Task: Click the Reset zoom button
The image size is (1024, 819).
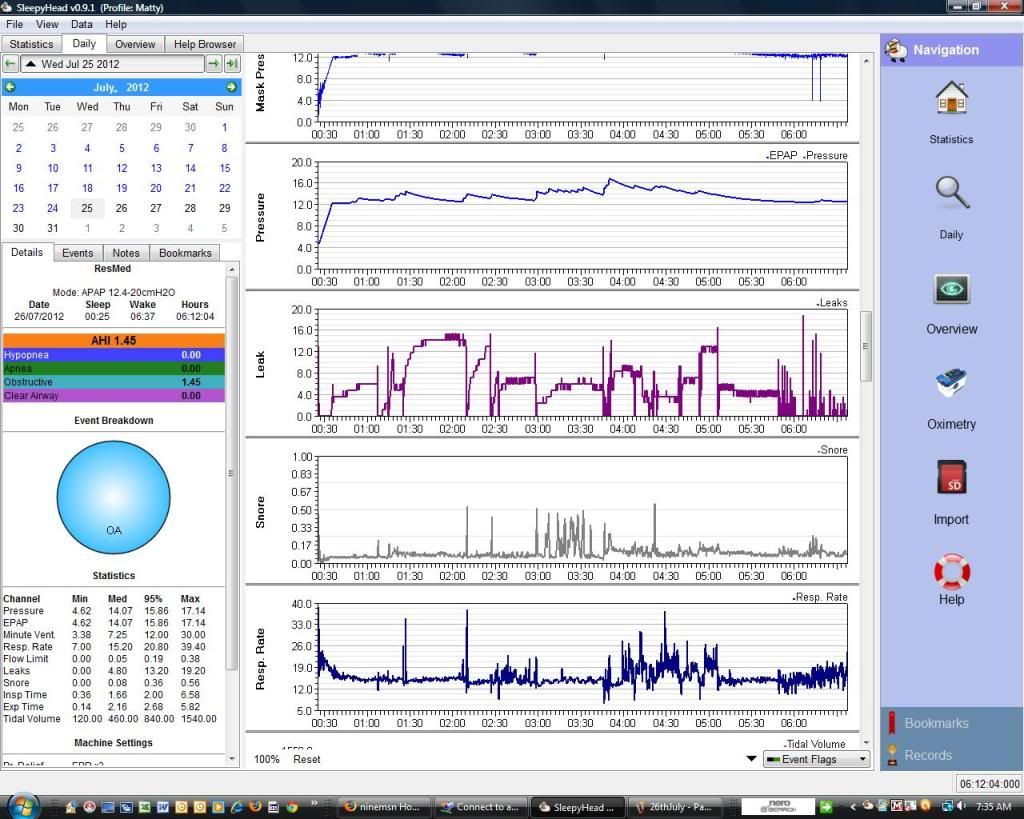Action: (x=306, y=759)
